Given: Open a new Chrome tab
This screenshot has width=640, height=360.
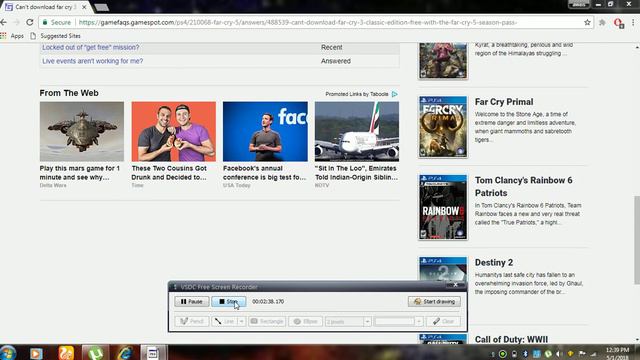Looking at the screenshot, I should pyautogui.click(x=101, y=7).
